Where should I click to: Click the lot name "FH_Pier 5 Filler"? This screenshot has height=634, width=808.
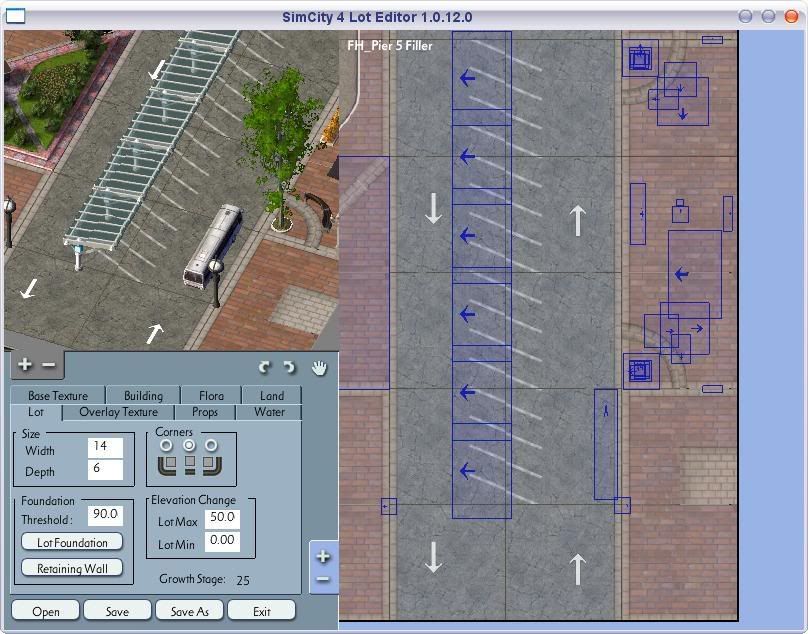(x=390, y=45)
